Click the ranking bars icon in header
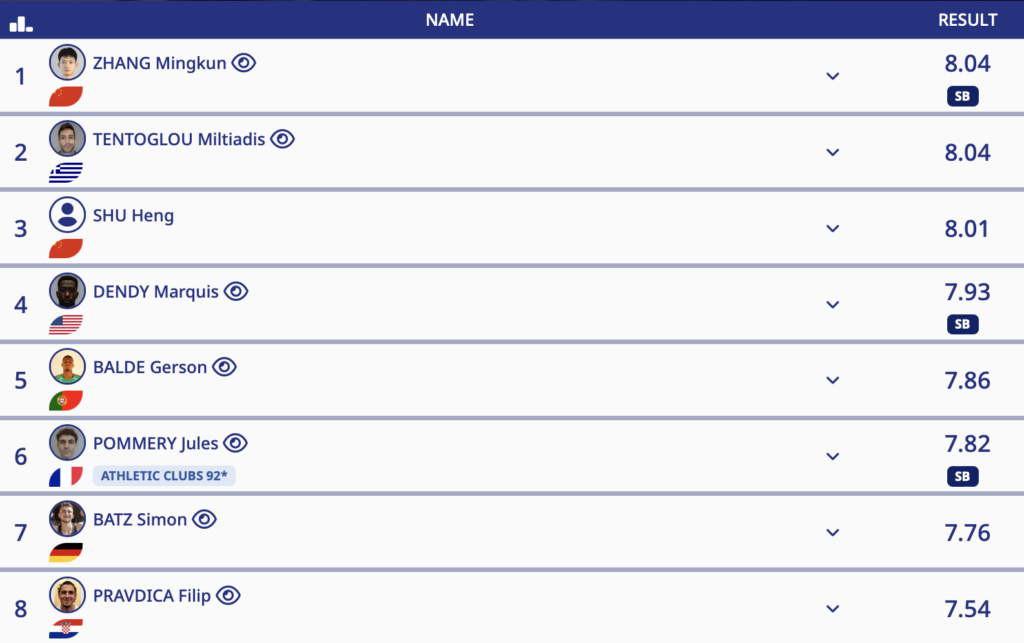This screenshot has width=1024, height=643. click(21, 22)
